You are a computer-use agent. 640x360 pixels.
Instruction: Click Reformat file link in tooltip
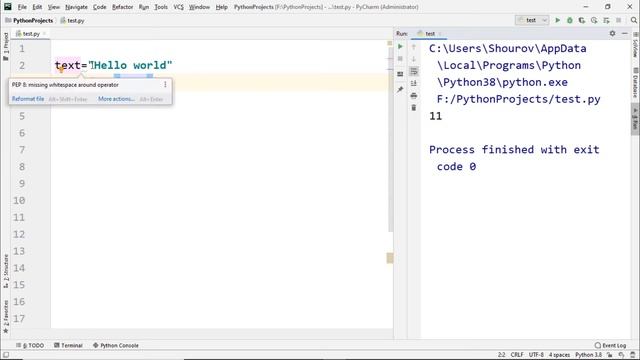28,99
